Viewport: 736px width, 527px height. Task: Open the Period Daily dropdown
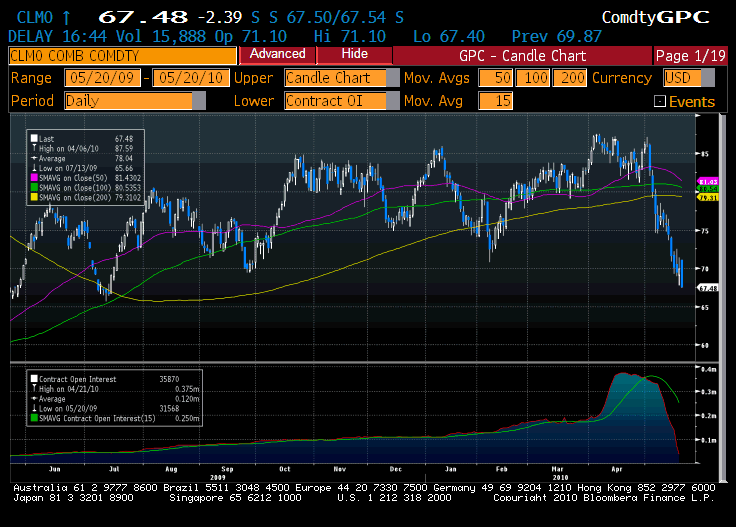pyautogui.click(x=199, y=100)
